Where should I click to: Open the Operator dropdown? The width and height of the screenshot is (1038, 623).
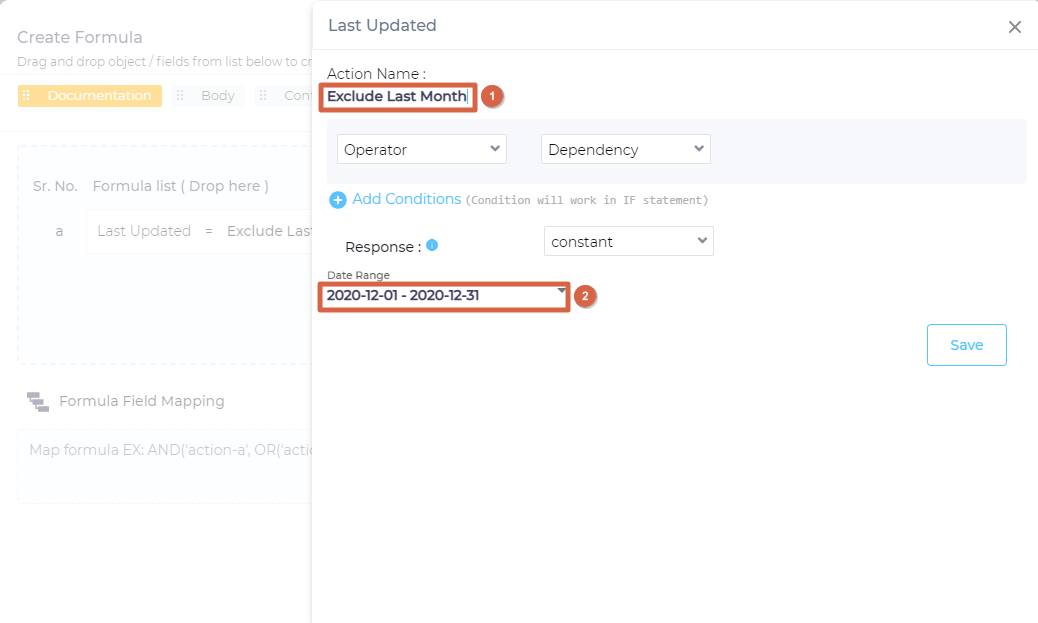pyautogui.click(x=422, y=149)
